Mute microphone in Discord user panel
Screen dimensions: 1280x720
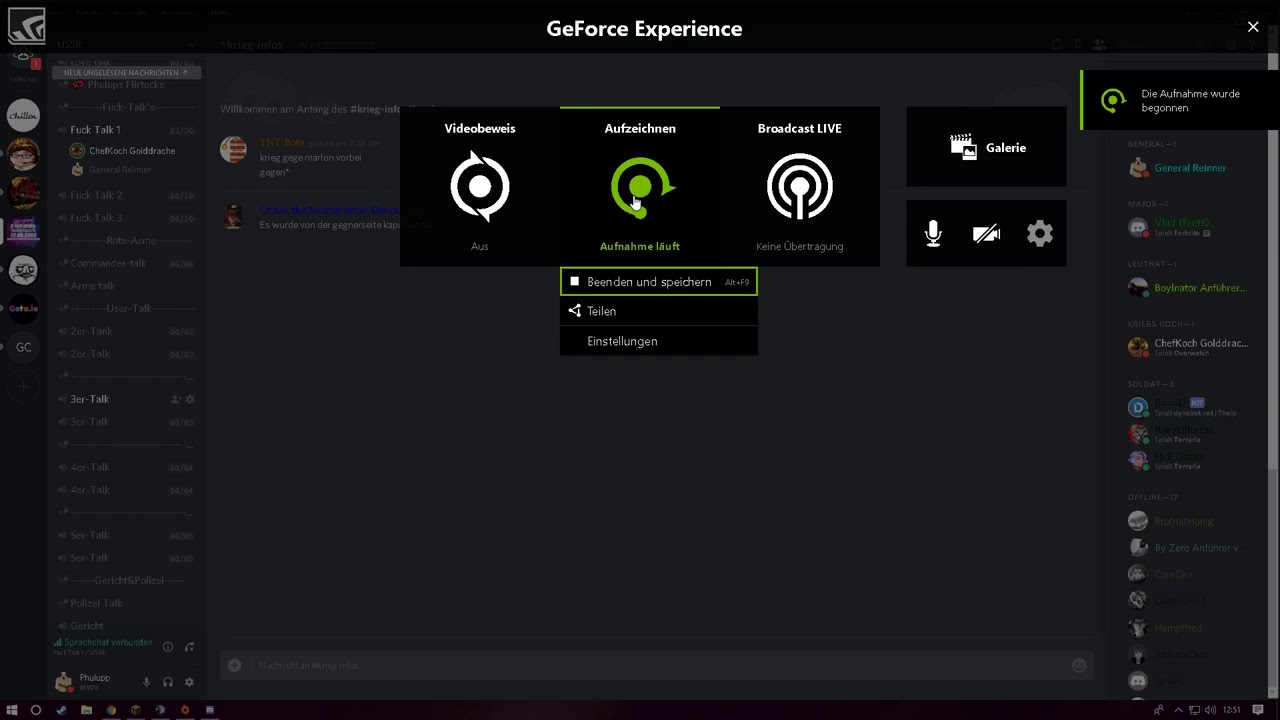pos(146,682)
